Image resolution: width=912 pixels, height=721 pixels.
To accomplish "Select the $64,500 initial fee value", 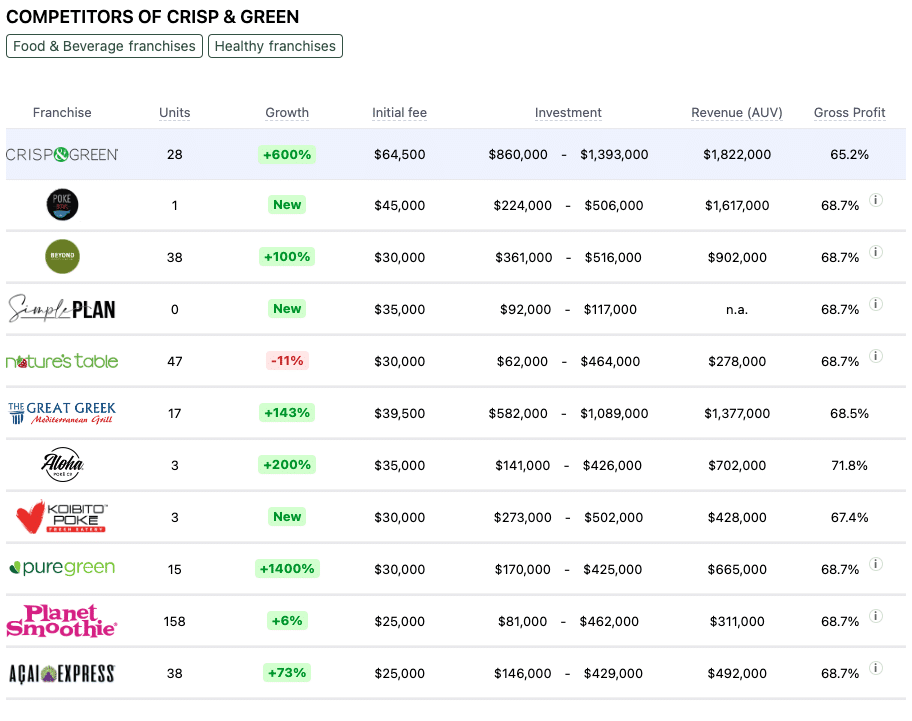I will (x=400, y=155).
